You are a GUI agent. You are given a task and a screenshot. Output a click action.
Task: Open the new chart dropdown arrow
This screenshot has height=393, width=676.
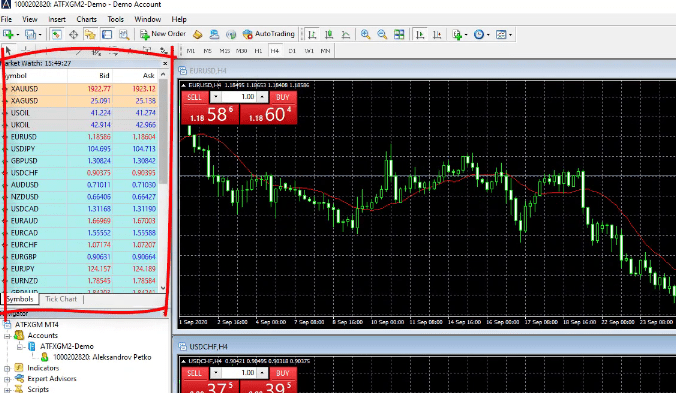(18, 34)
